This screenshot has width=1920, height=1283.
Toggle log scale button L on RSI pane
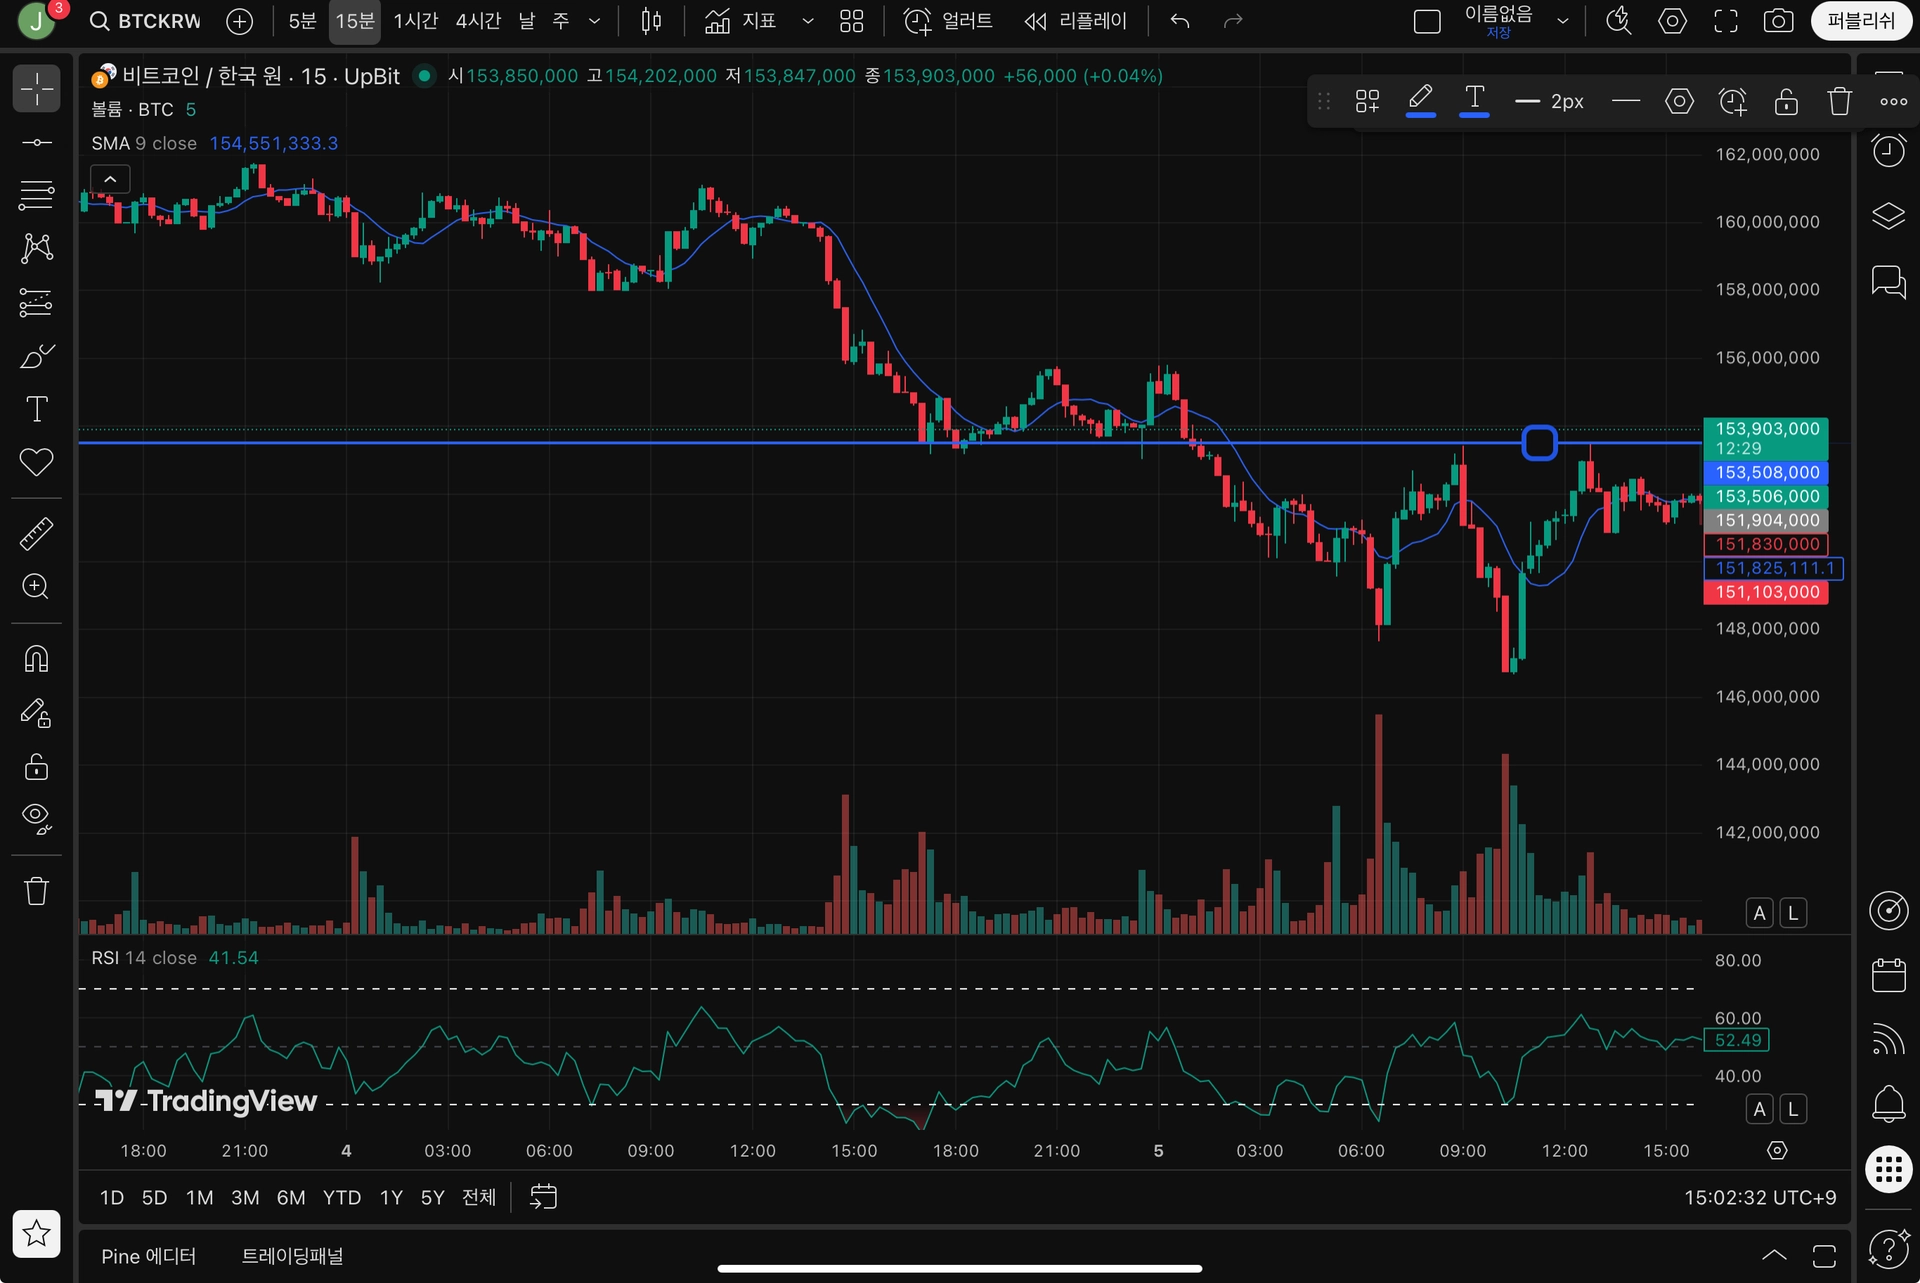(x=1793, y=1108)
